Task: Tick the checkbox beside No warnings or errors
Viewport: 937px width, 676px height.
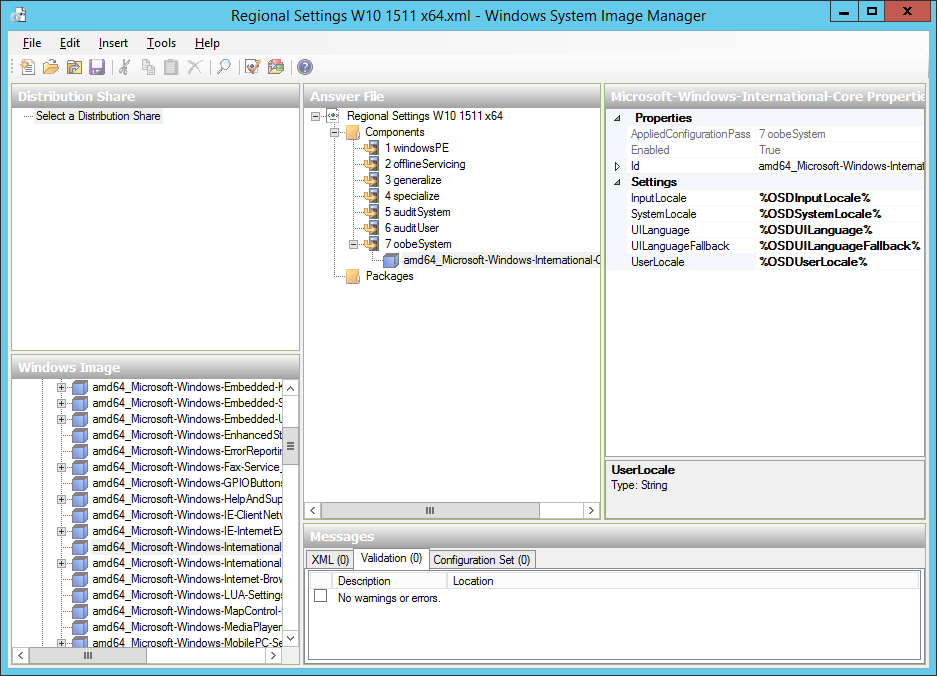Action: pos(320,596)
